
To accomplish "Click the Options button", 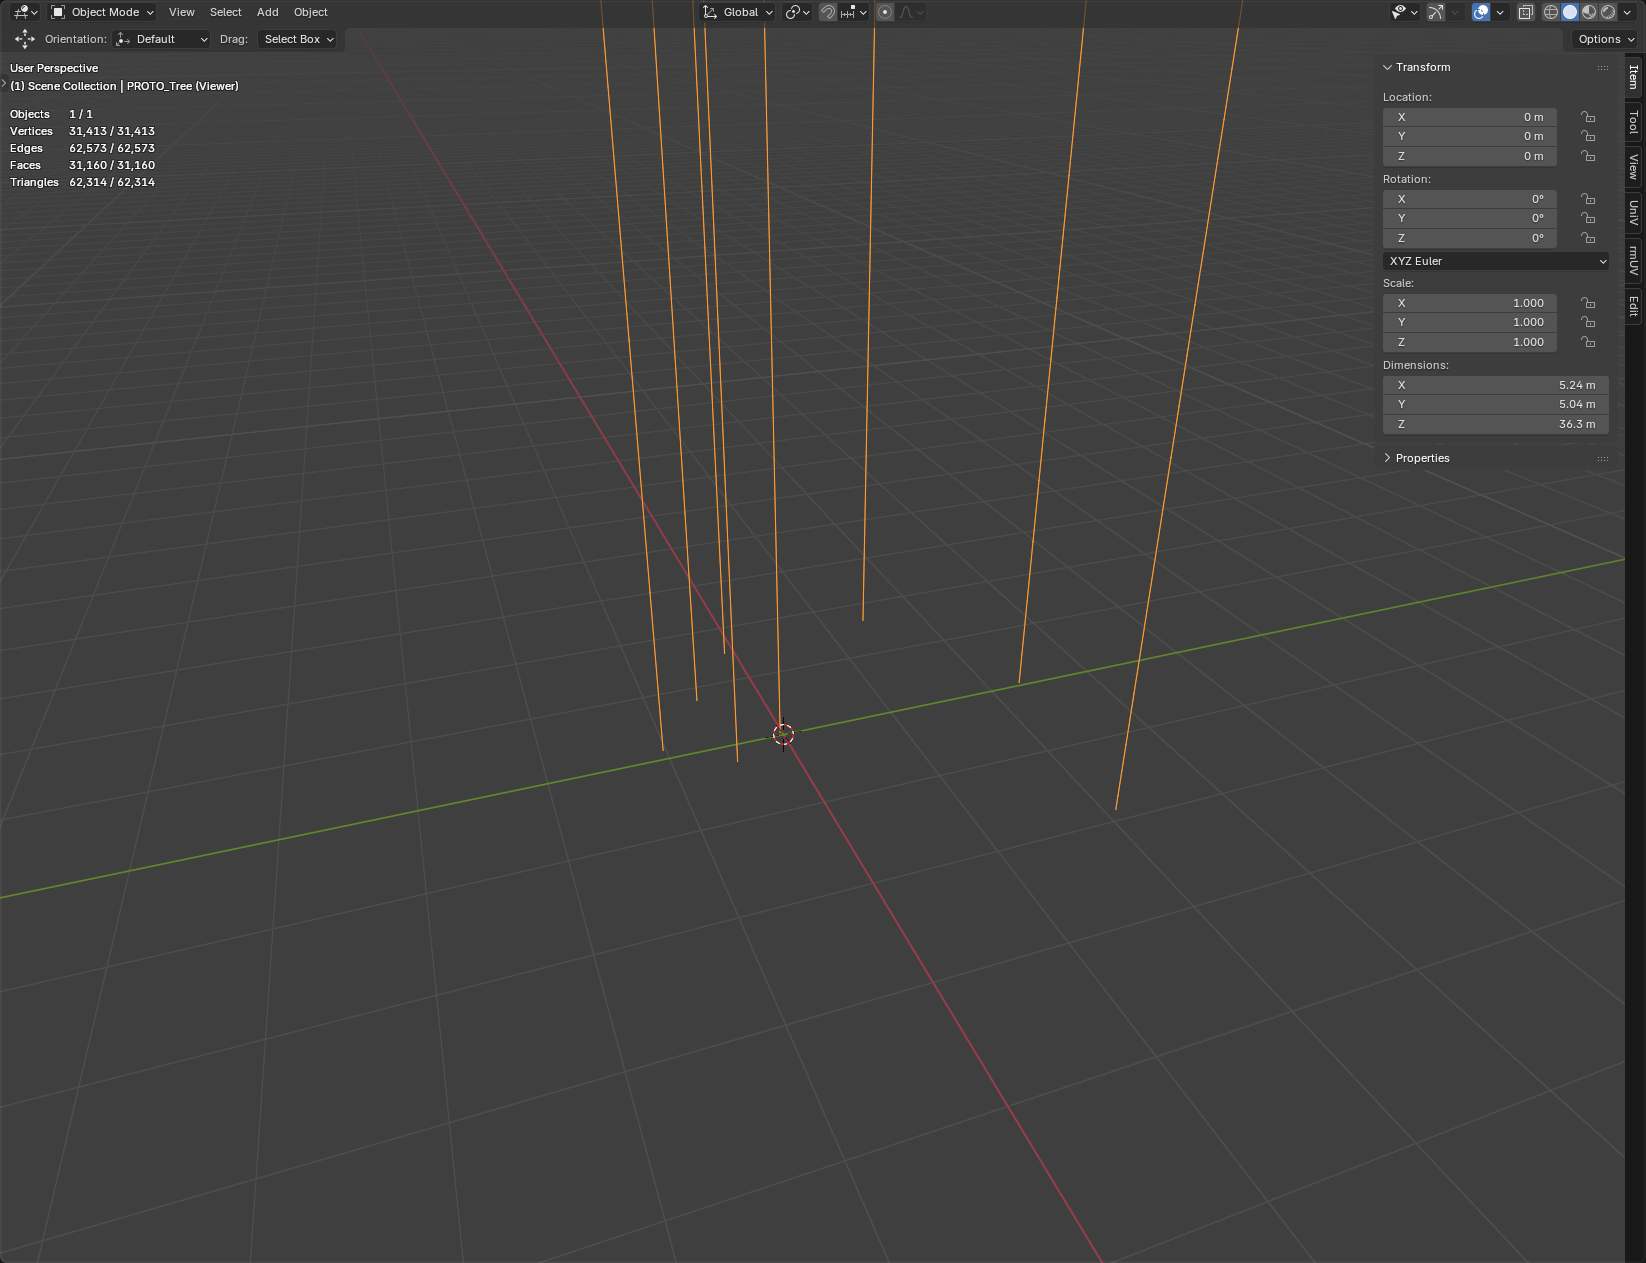I will tap(1605, 39).
